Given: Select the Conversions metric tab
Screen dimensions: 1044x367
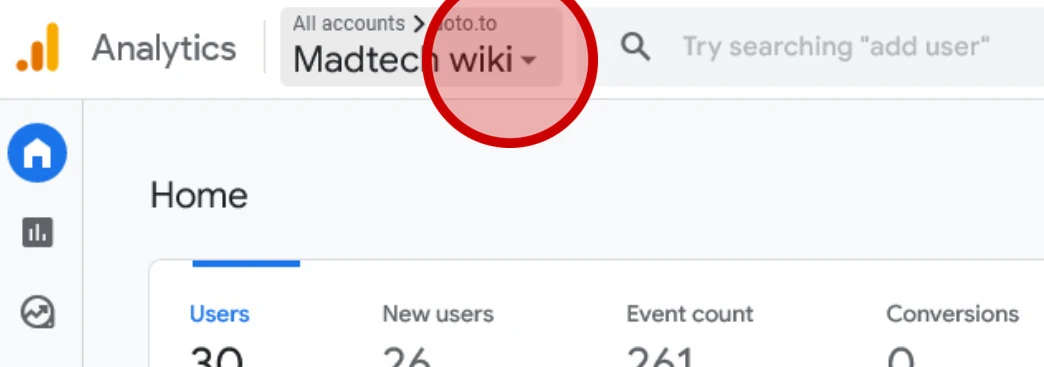Looking at the screenshot, I should [x=952, y=314].
